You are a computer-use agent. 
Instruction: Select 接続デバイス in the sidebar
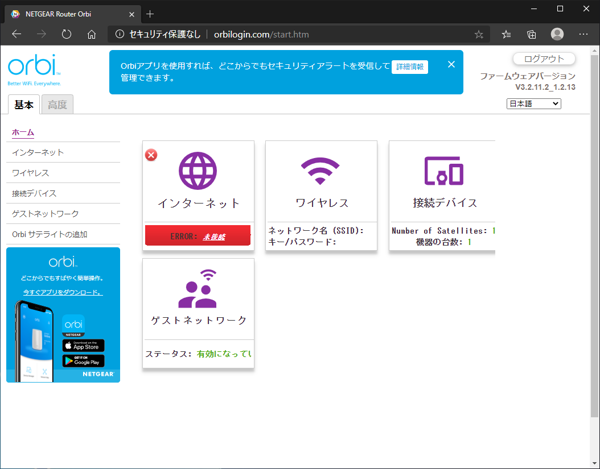tap(34, 194)
